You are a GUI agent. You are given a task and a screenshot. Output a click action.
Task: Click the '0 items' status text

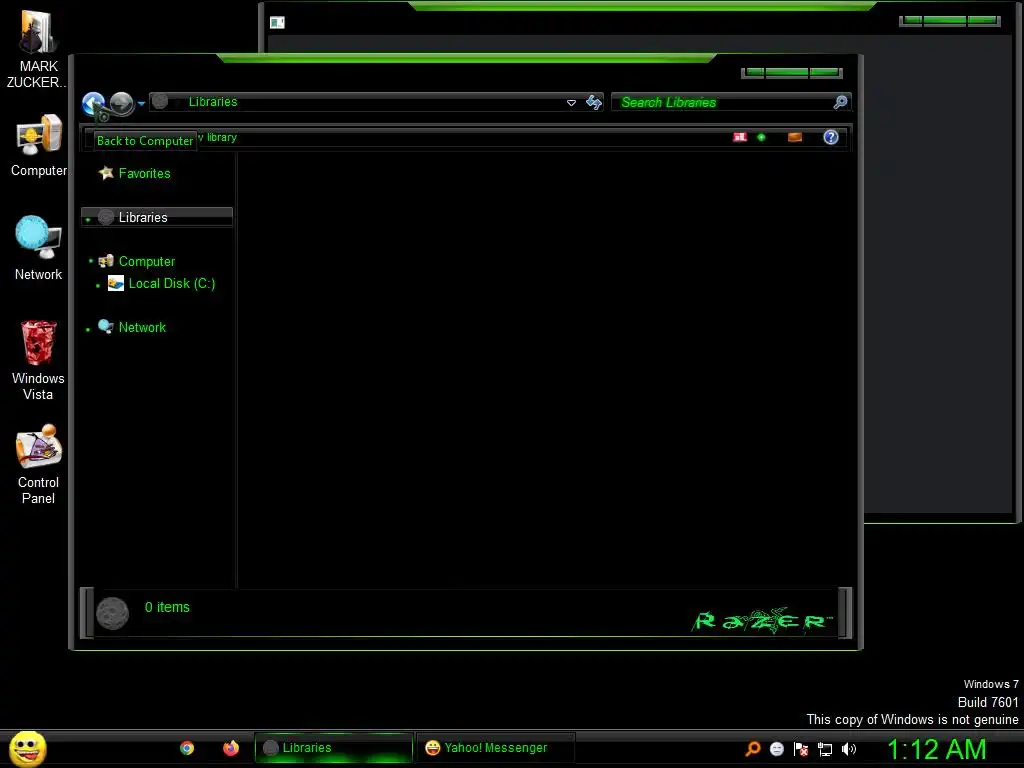pyautogui.click(x=167, y=607)
